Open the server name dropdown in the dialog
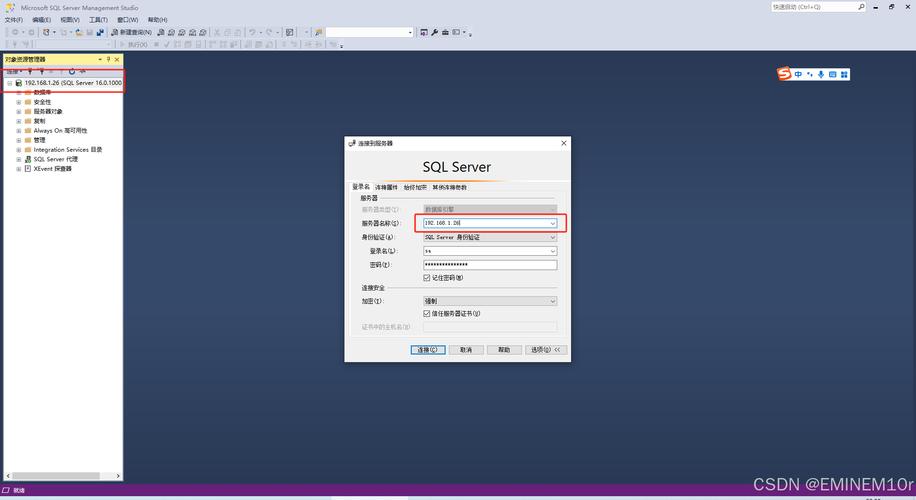The image size is (916, 500). pos(552,223)
